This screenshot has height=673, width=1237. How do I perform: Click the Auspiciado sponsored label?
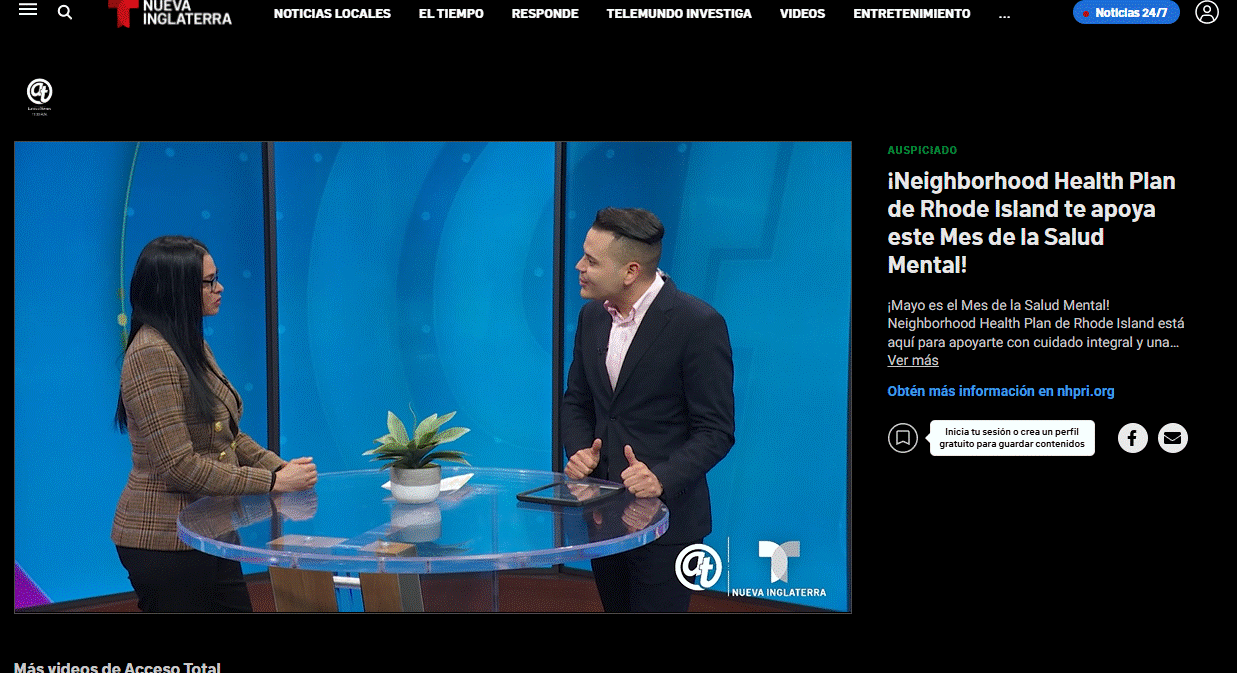tap(922, 150)
